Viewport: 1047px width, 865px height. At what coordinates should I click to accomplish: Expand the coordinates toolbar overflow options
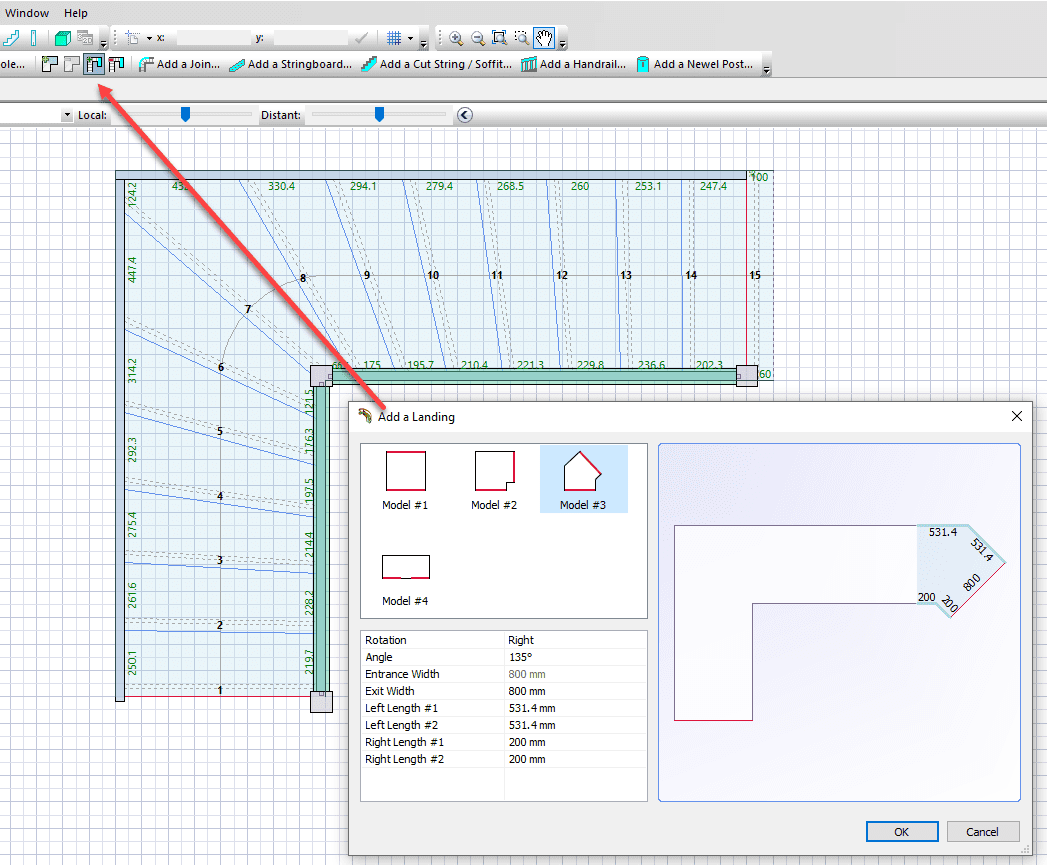coord(423,43)
